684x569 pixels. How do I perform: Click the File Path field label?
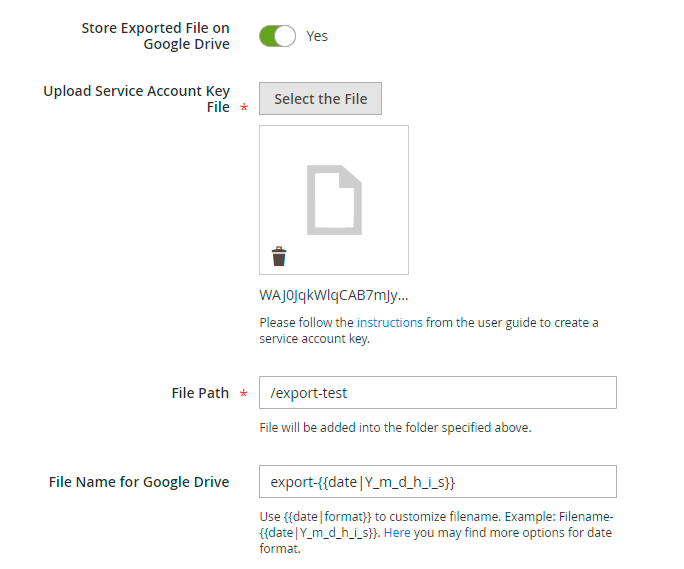(x=200, y=393)
